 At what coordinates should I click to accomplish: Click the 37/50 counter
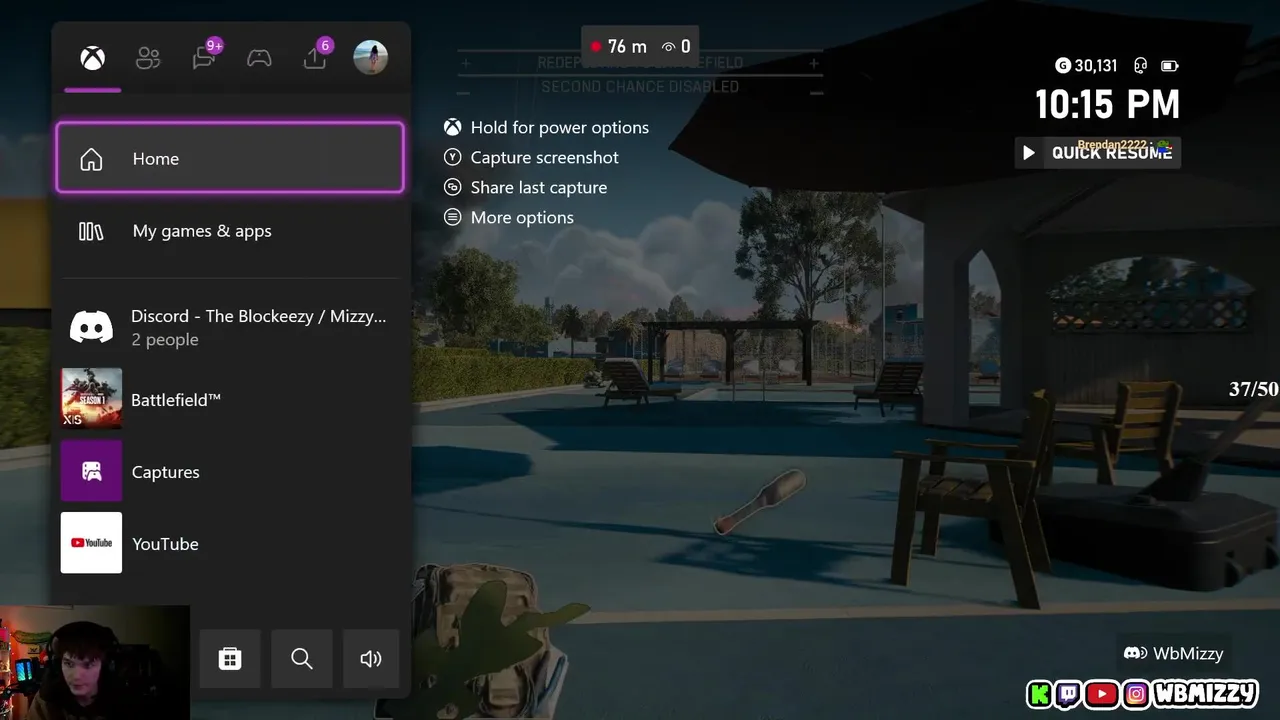(1254, 389)
